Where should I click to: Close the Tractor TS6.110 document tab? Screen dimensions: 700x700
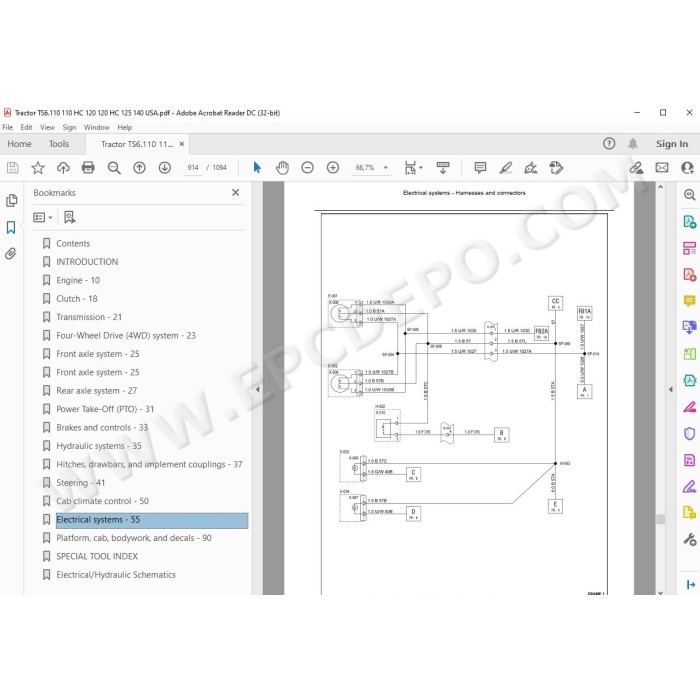tap(182, 144)
